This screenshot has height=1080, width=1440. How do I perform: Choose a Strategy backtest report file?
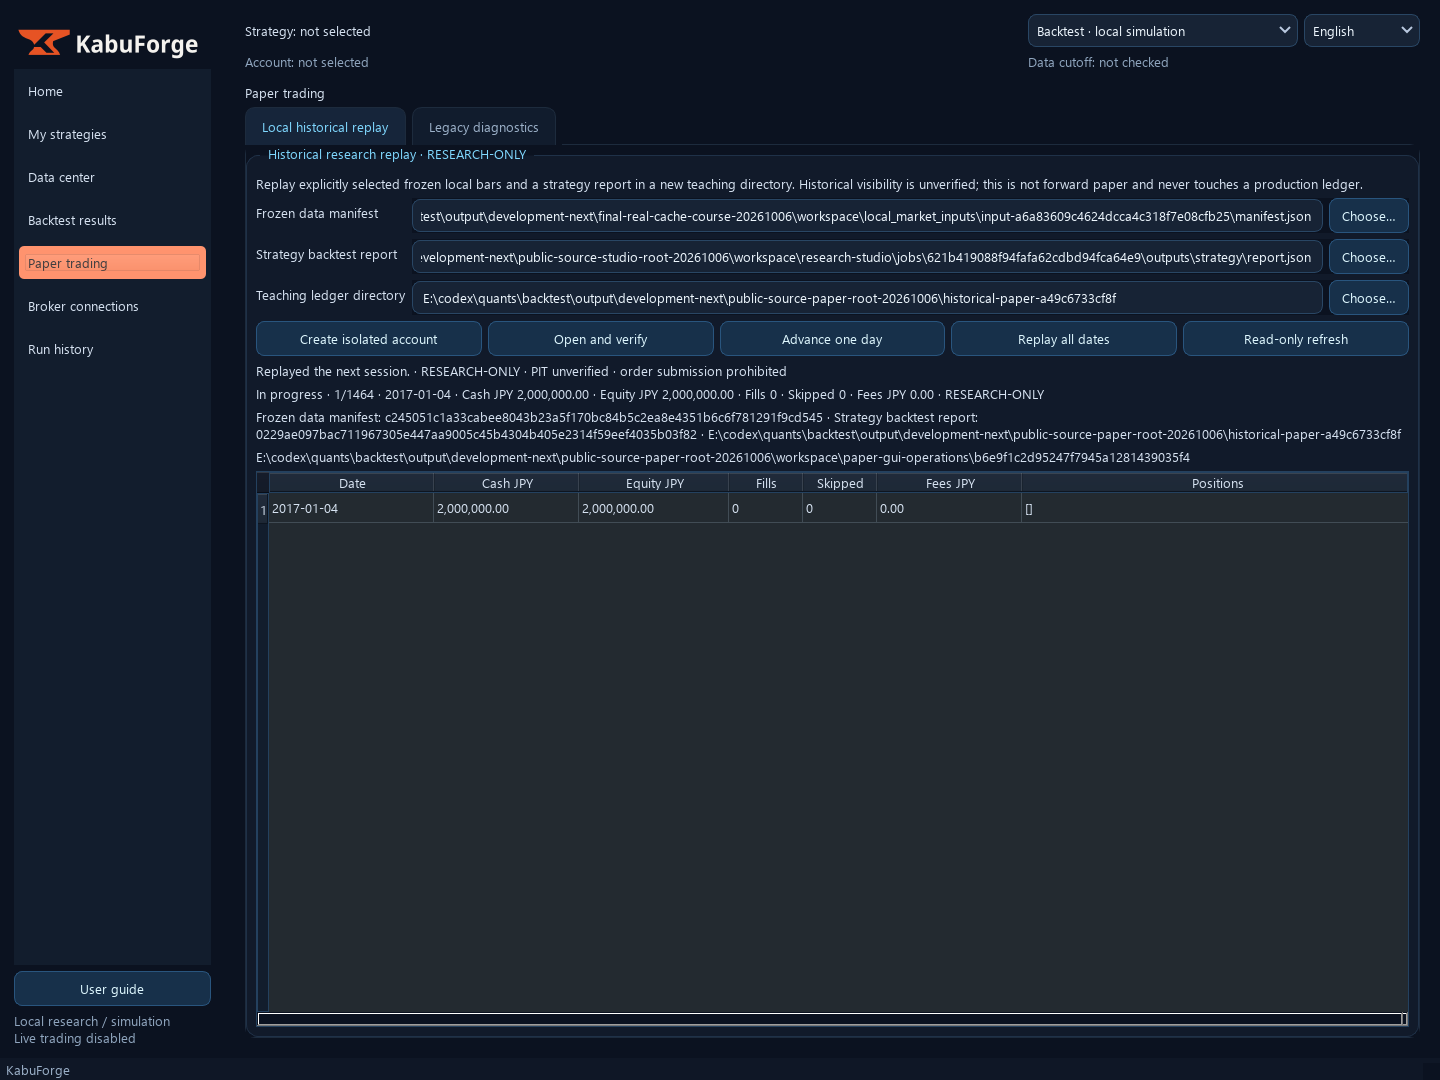click(1368, 257)
